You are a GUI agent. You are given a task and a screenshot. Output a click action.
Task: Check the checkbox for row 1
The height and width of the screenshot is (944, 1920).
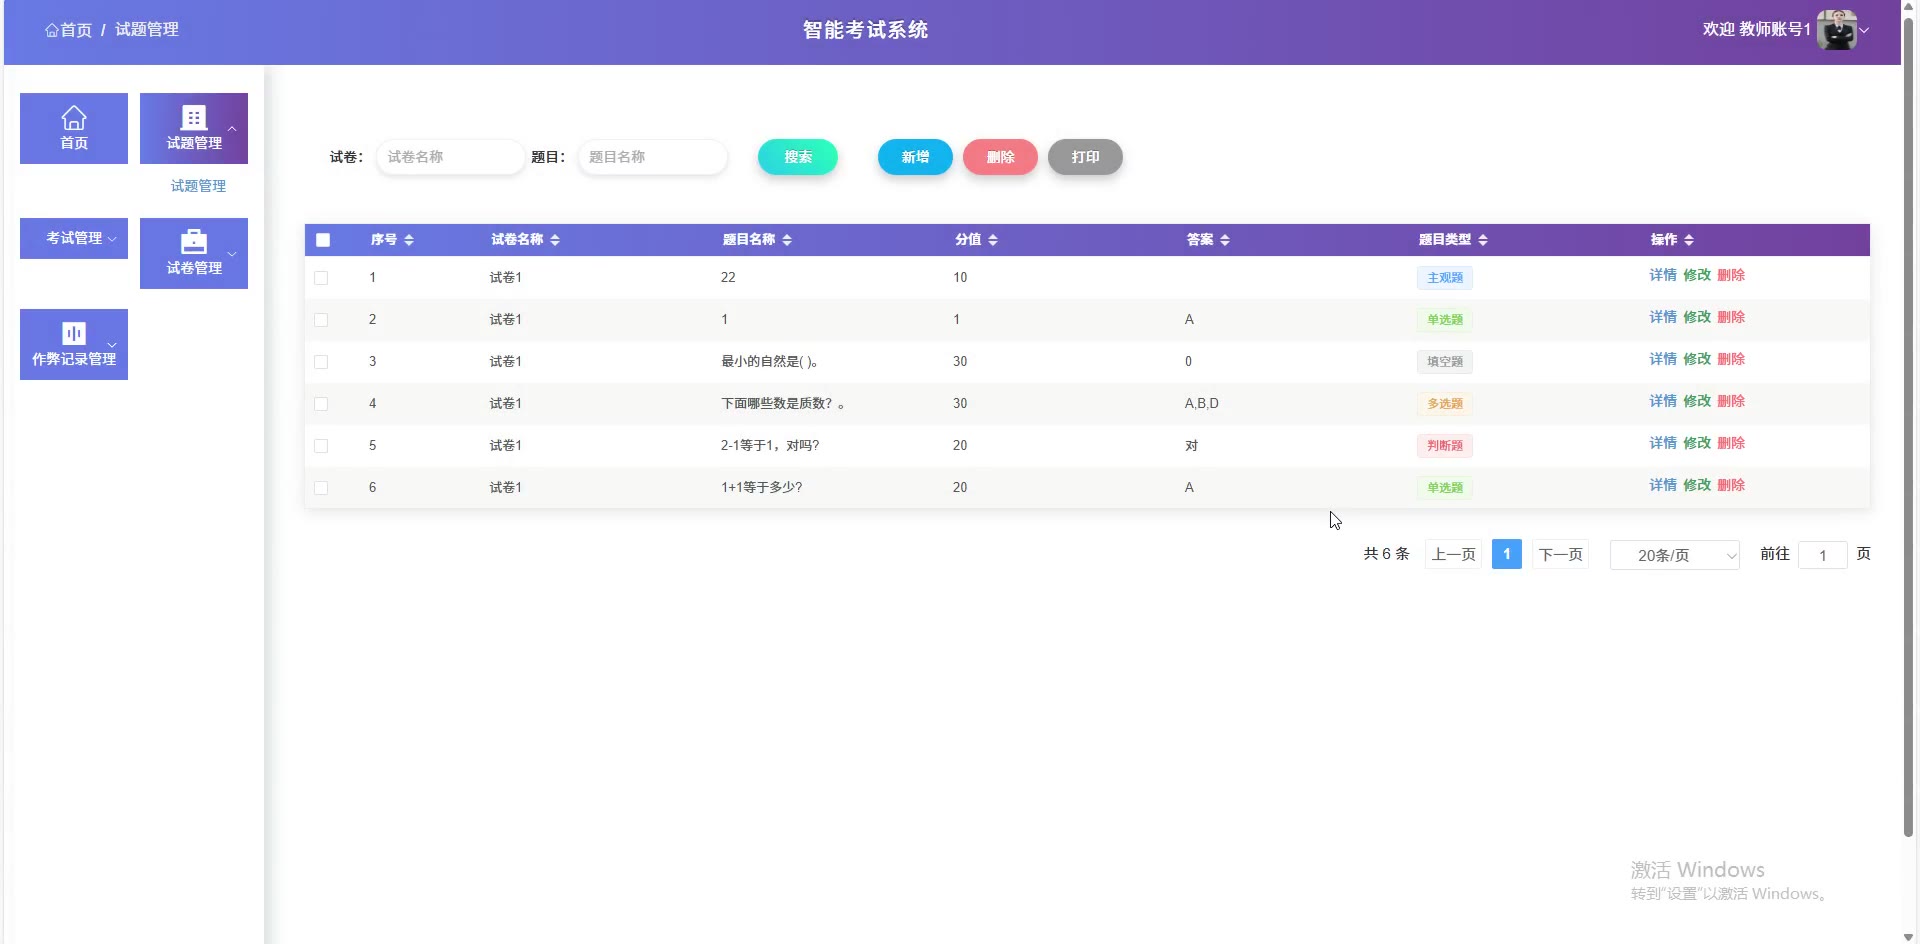(321, 278)
